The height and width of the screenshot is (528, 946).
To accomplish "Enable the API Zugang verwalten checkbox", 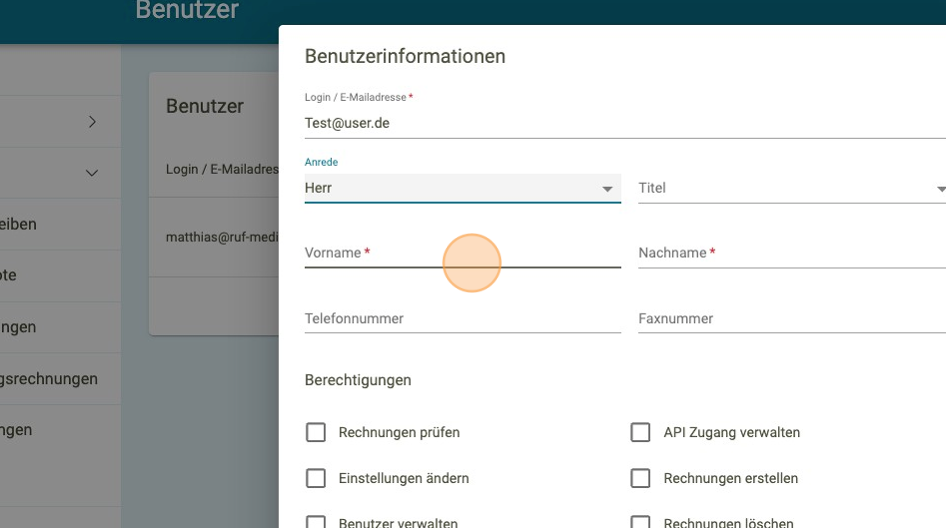I will [x=640, y=432].
